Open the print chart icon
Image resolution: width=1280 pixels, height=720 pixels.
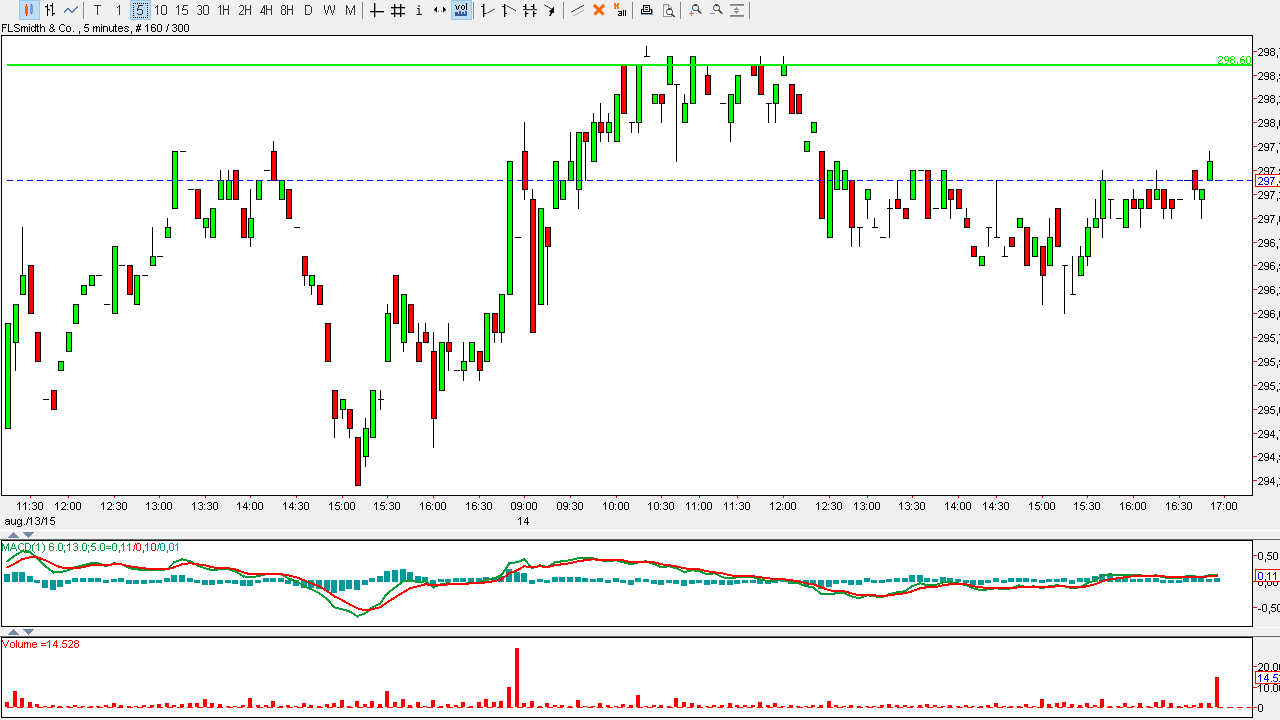pos(646,10)
